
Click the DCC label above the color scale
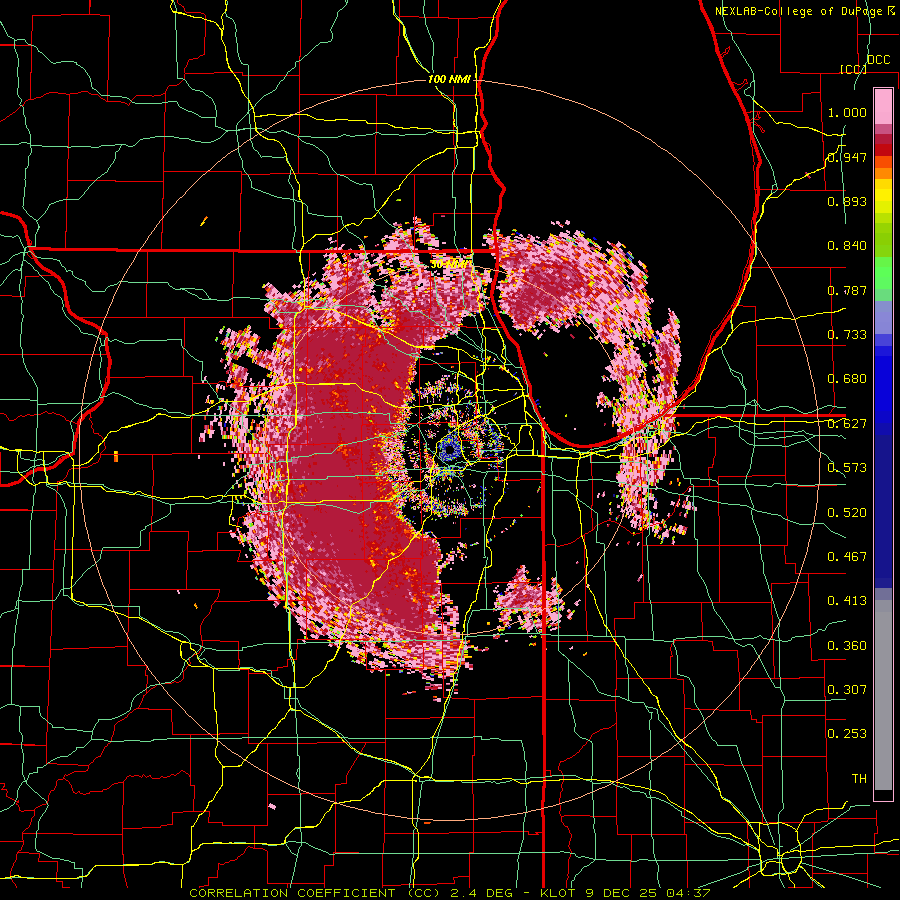click(878, 60)
